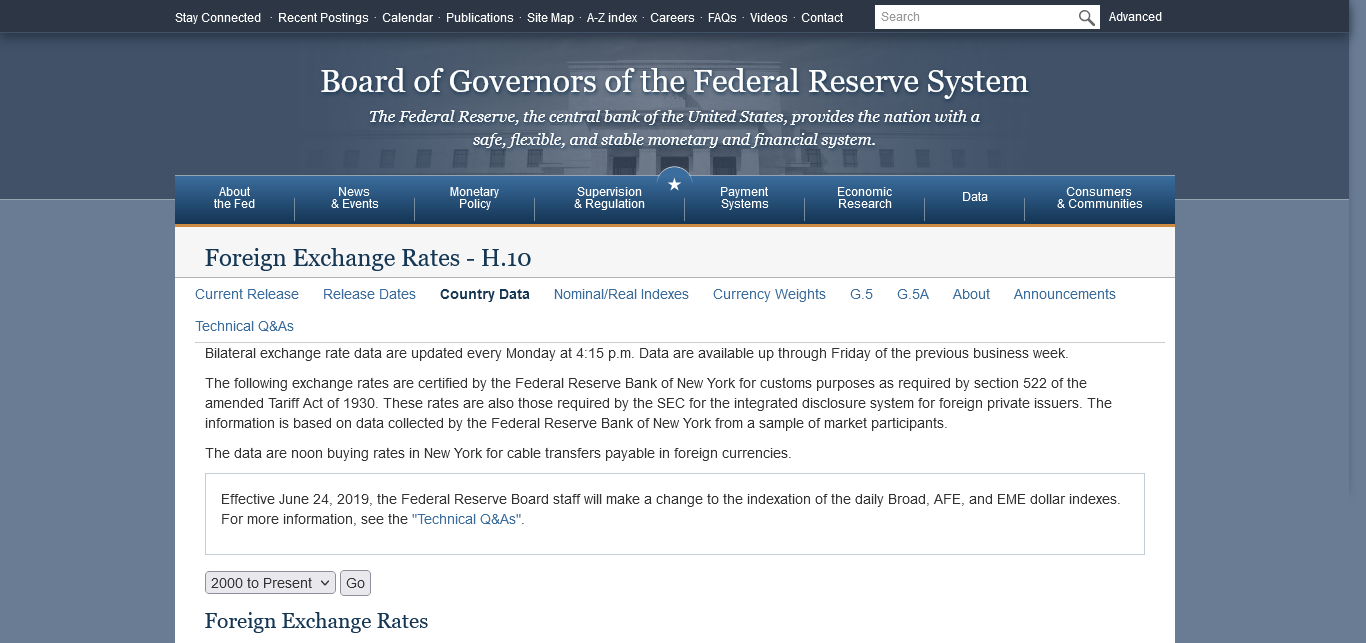This screenshot has height=643, width=1366.
Task: Click into the Search text field
Action: pyautogui.click(x=975, y=17)
